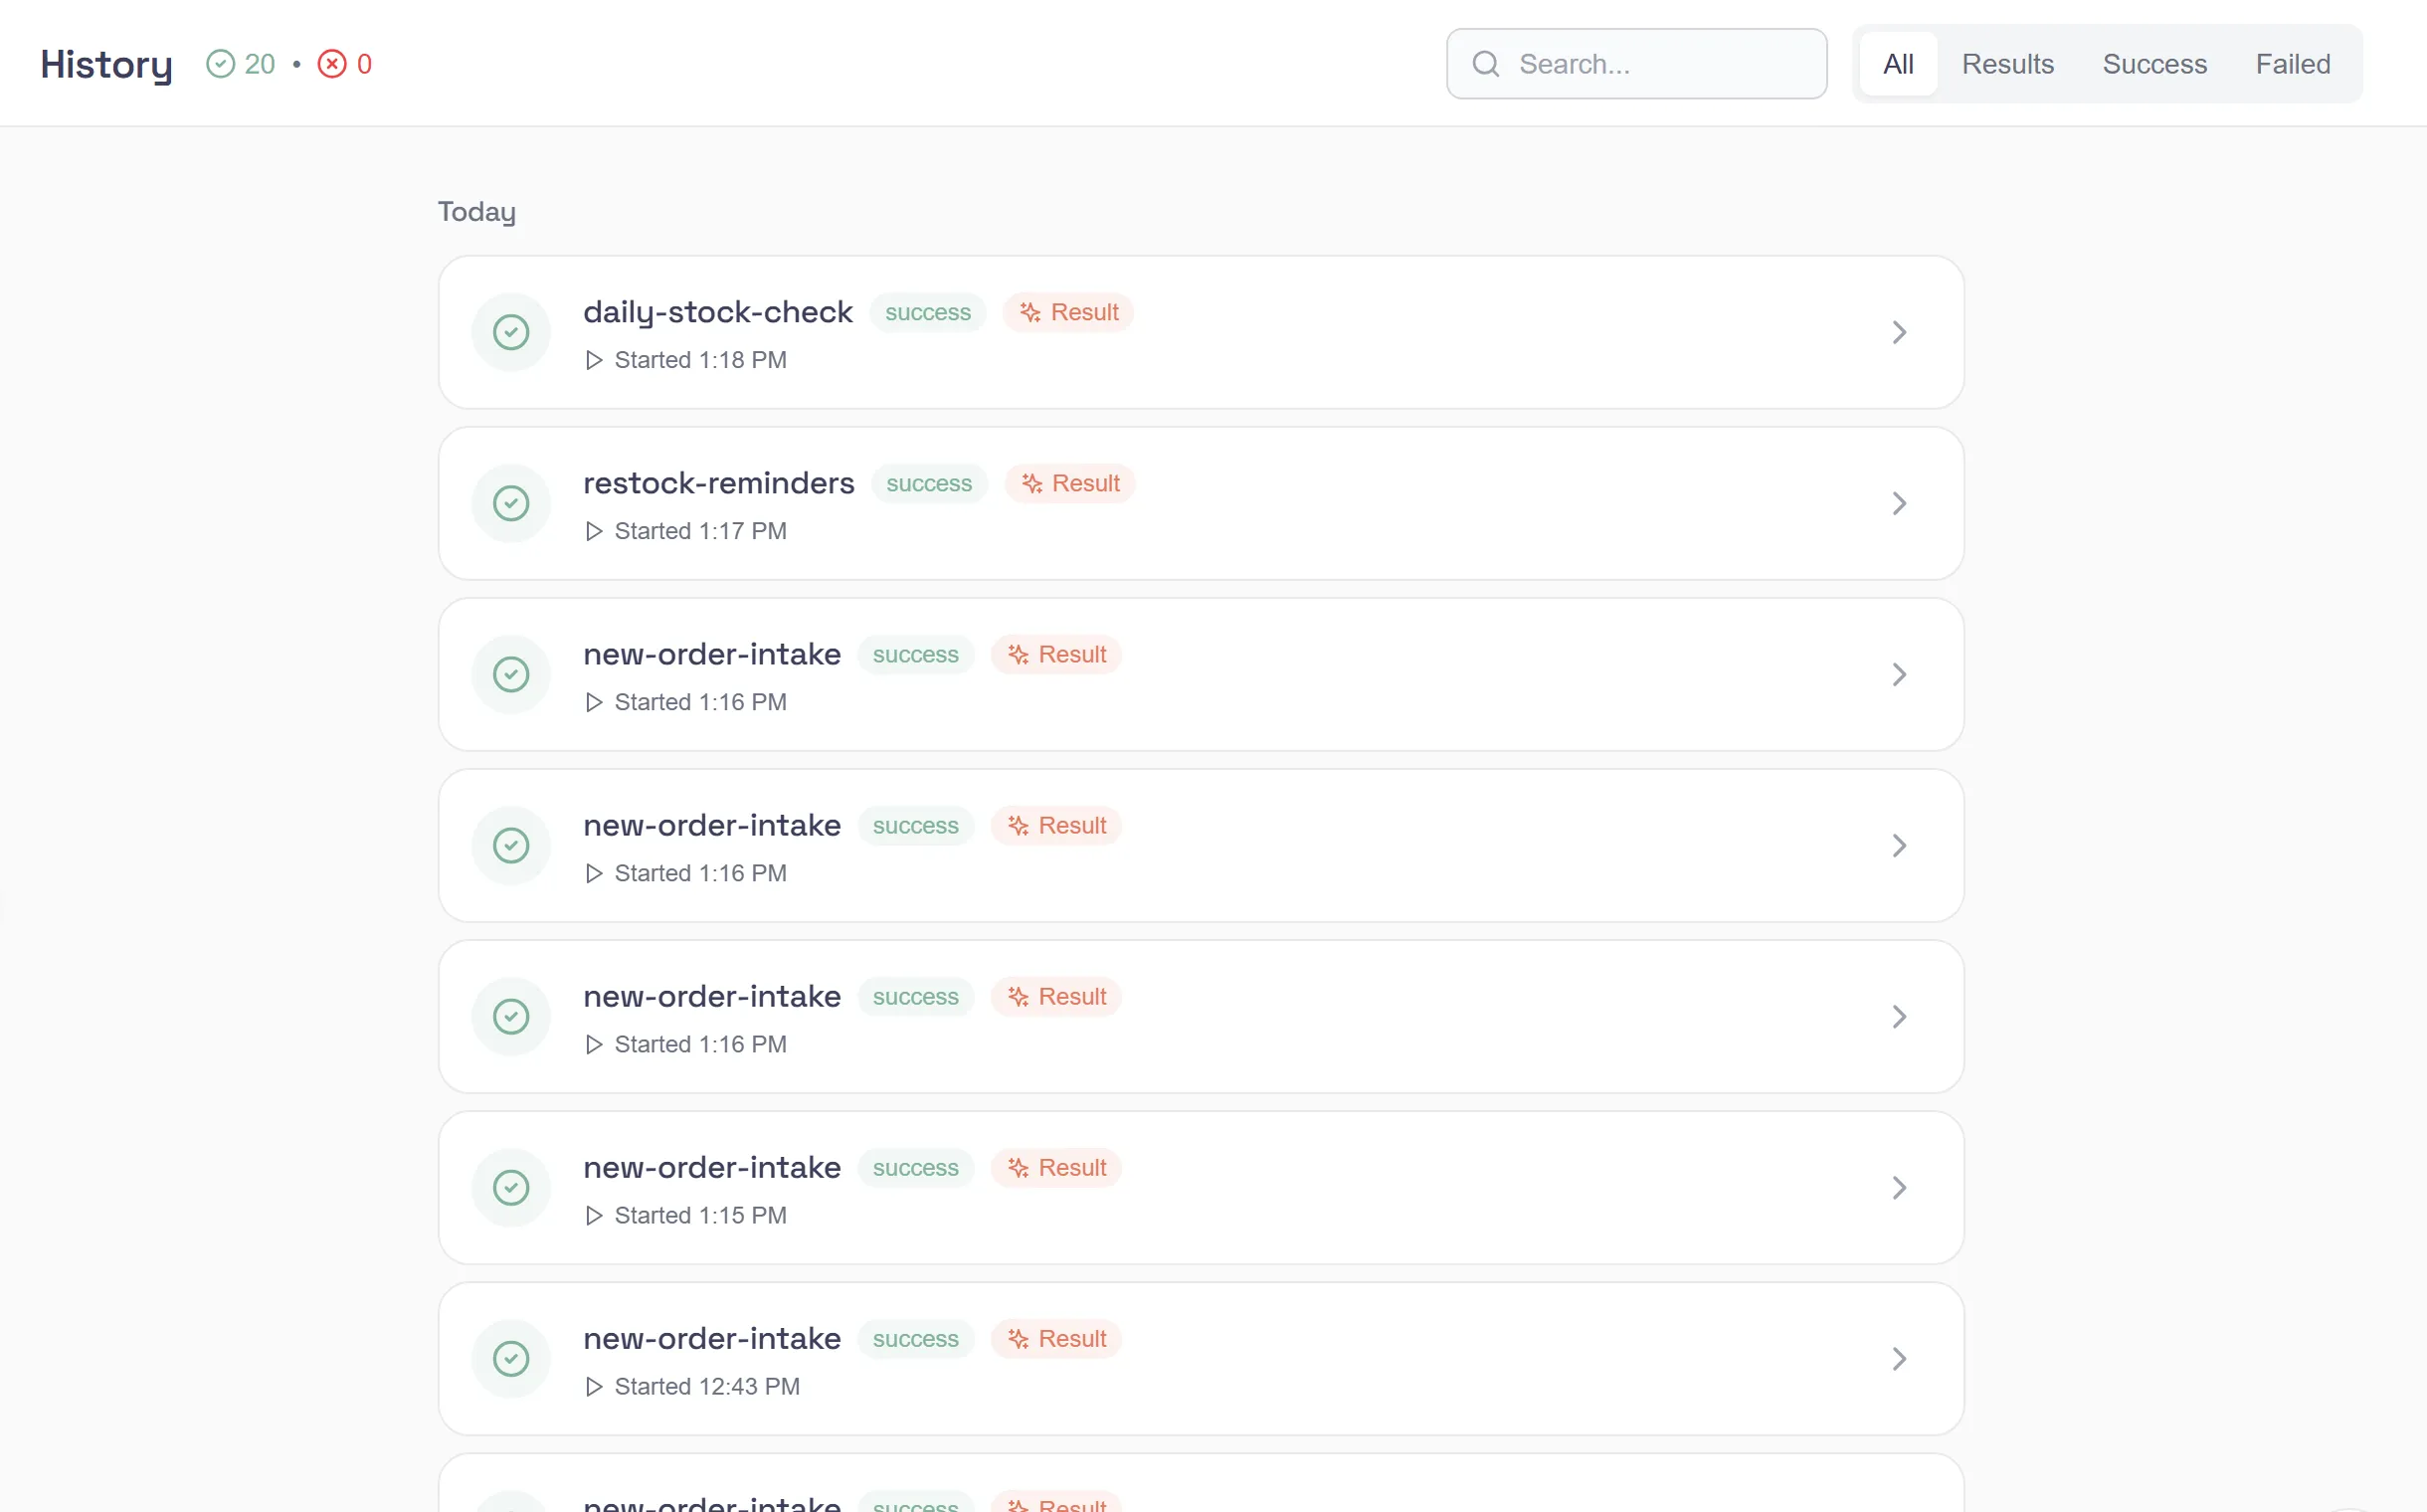Click status check icon of new-order-intake 1:15 PM run

pos(511,1187)
